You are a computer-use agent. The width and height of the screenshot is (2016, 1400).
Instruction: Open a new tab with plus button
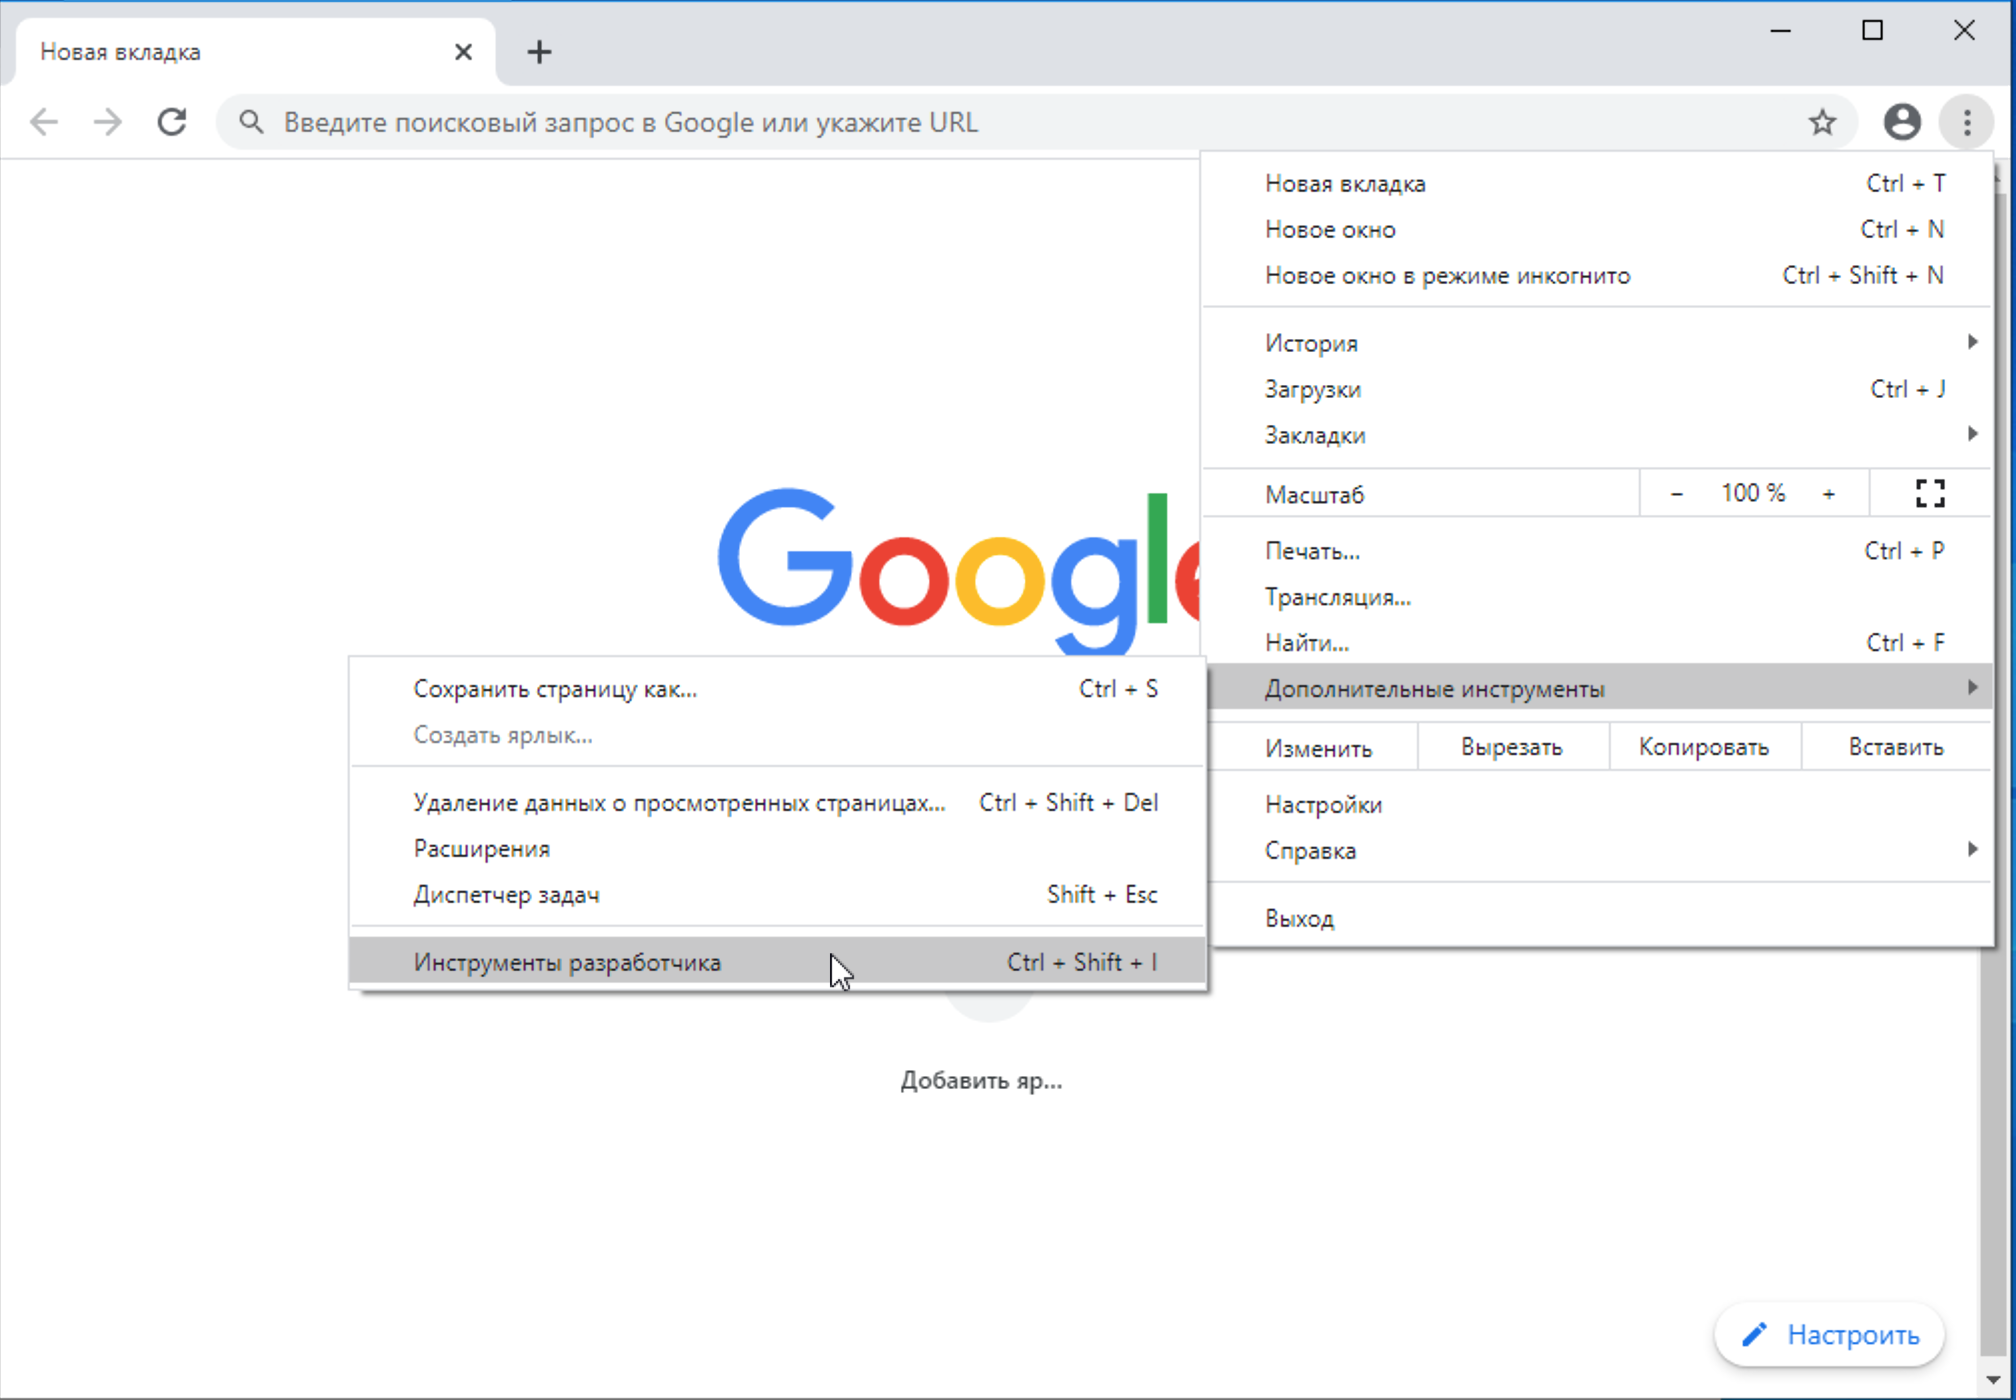point(539,52)
